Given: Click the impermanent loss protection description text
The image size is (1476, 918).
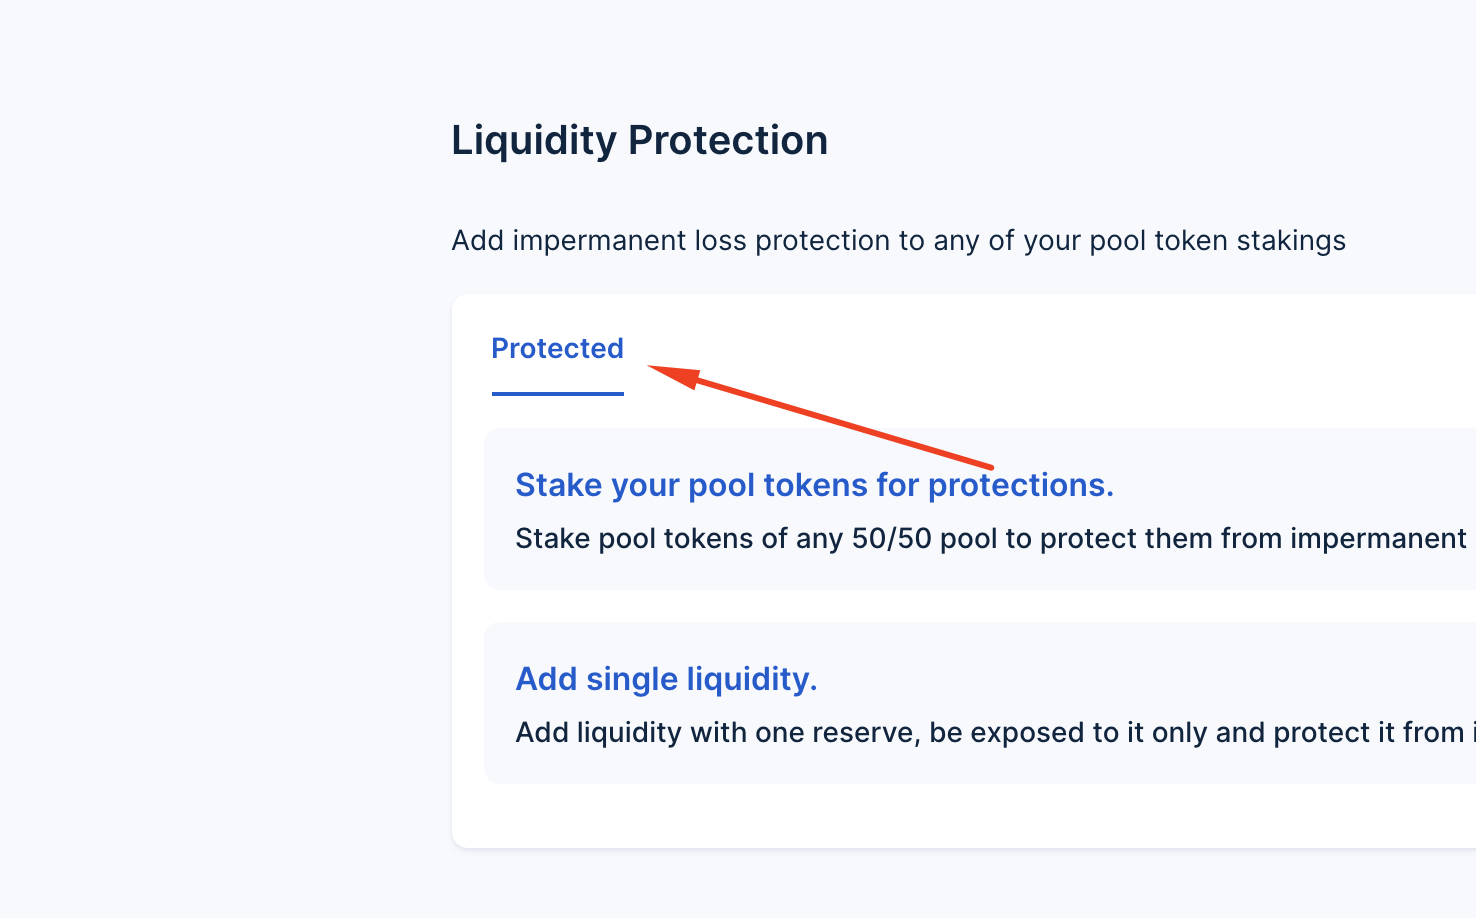Looking at the screenshot, I should click(898, 240).
